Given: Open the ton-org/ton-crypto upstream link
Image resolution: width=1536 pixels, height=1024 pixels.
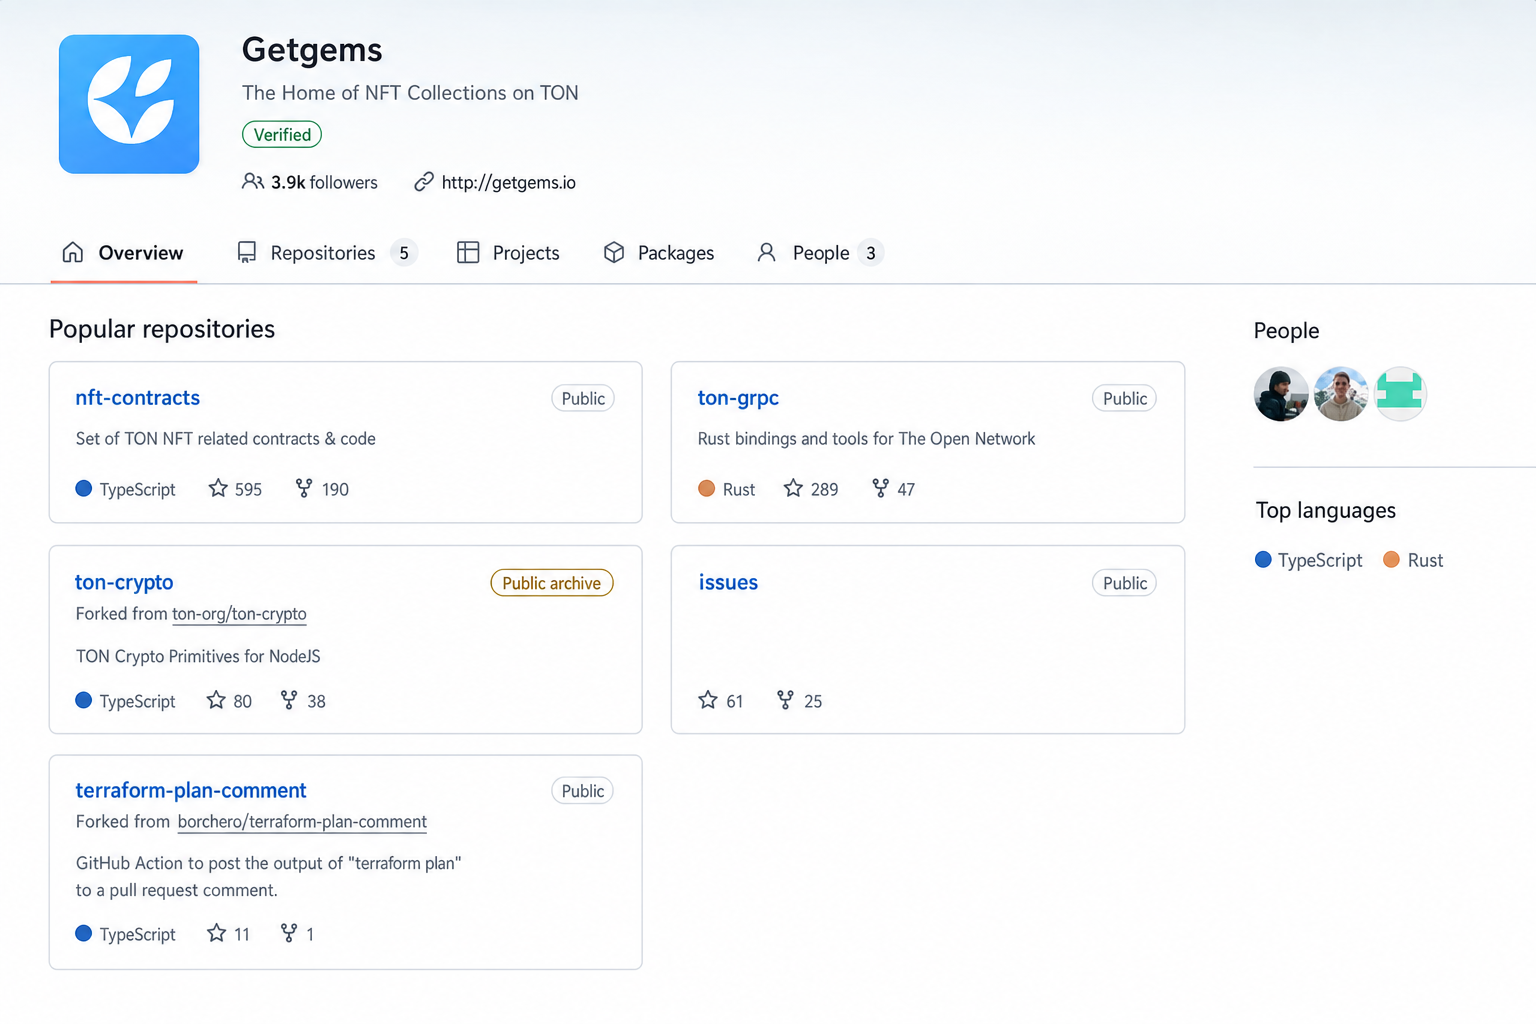Looking at the screenshot, I should coord(239,614).
